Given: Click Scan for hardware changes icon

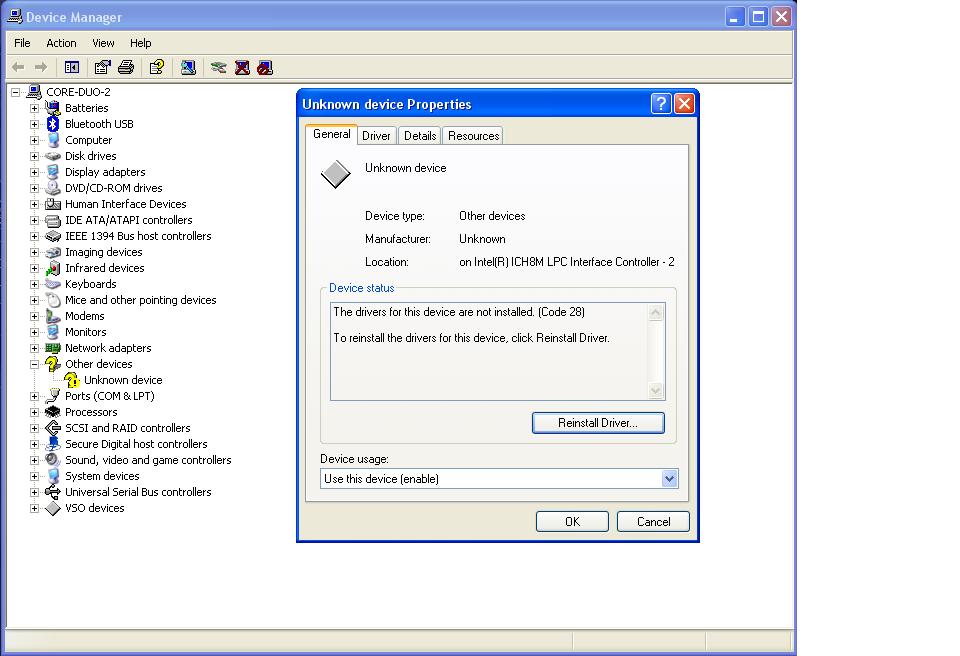Looking at the screenshot, I should tap(188, 67).
